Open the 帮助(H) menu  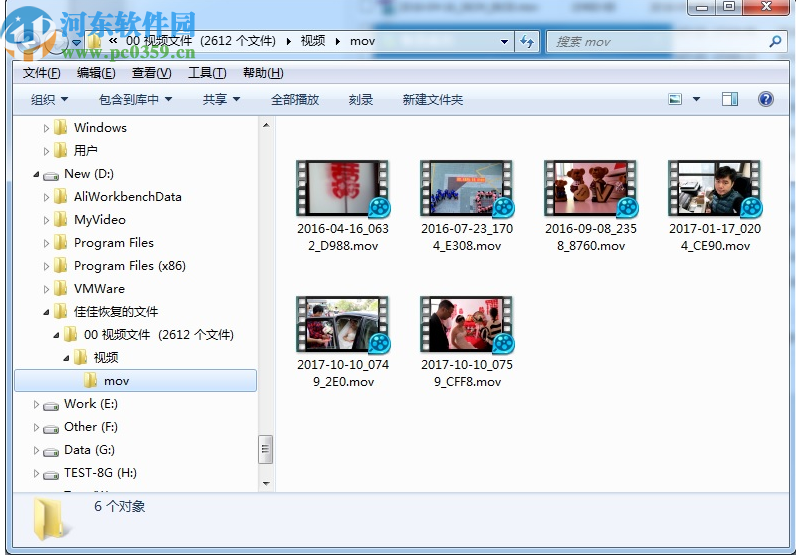(263, 73)
